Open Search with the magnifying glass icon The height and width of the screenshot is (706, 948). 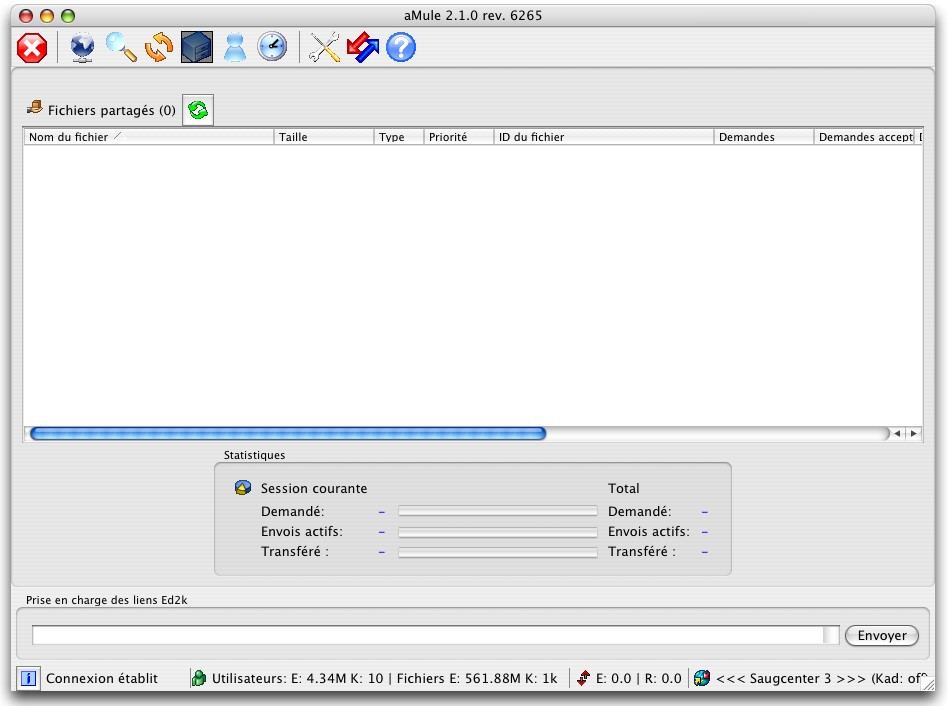[x=121, y=48]
